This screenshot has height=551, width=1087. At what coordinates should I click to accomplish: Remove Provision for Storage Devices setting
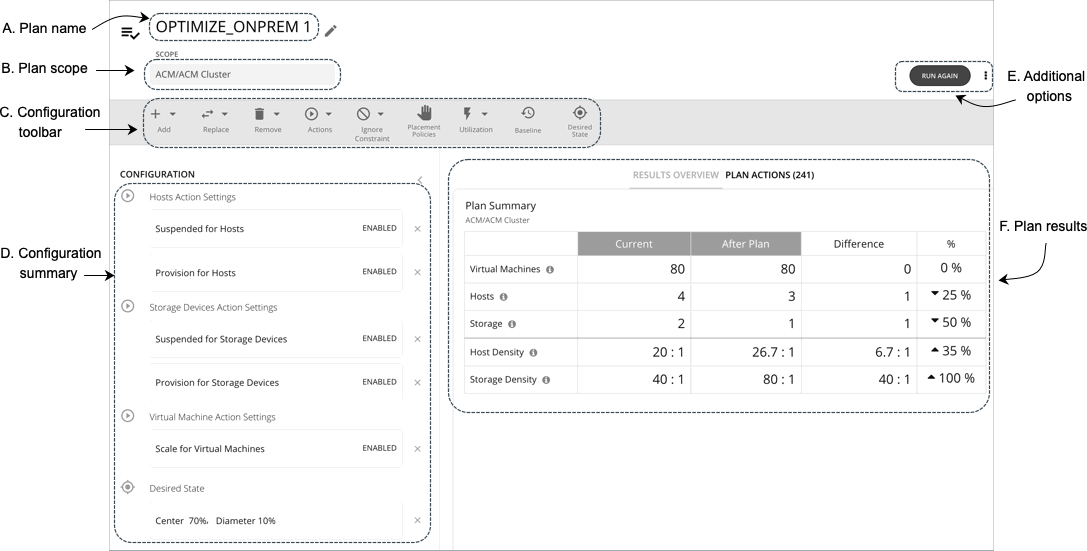(417, 383)
